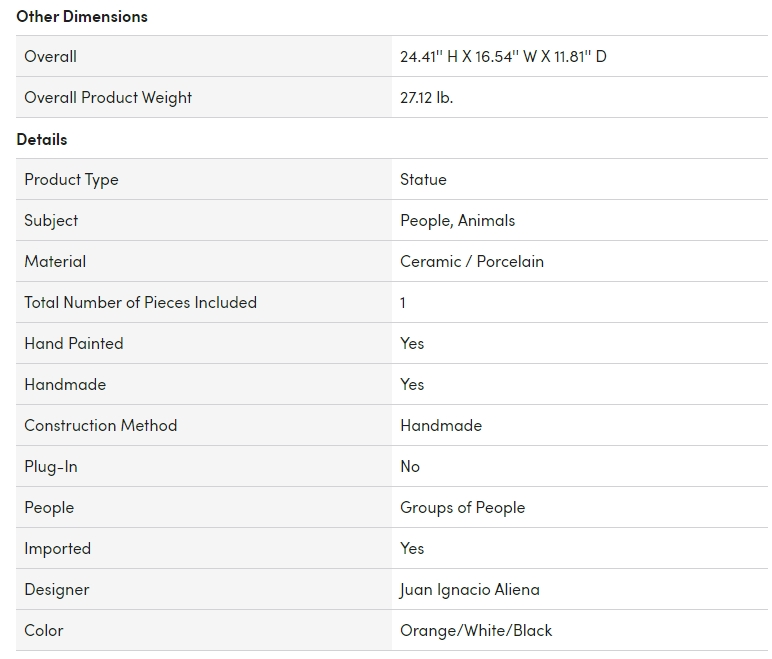Click the People, Animals value
772x659 pixels.
[457, 221]
